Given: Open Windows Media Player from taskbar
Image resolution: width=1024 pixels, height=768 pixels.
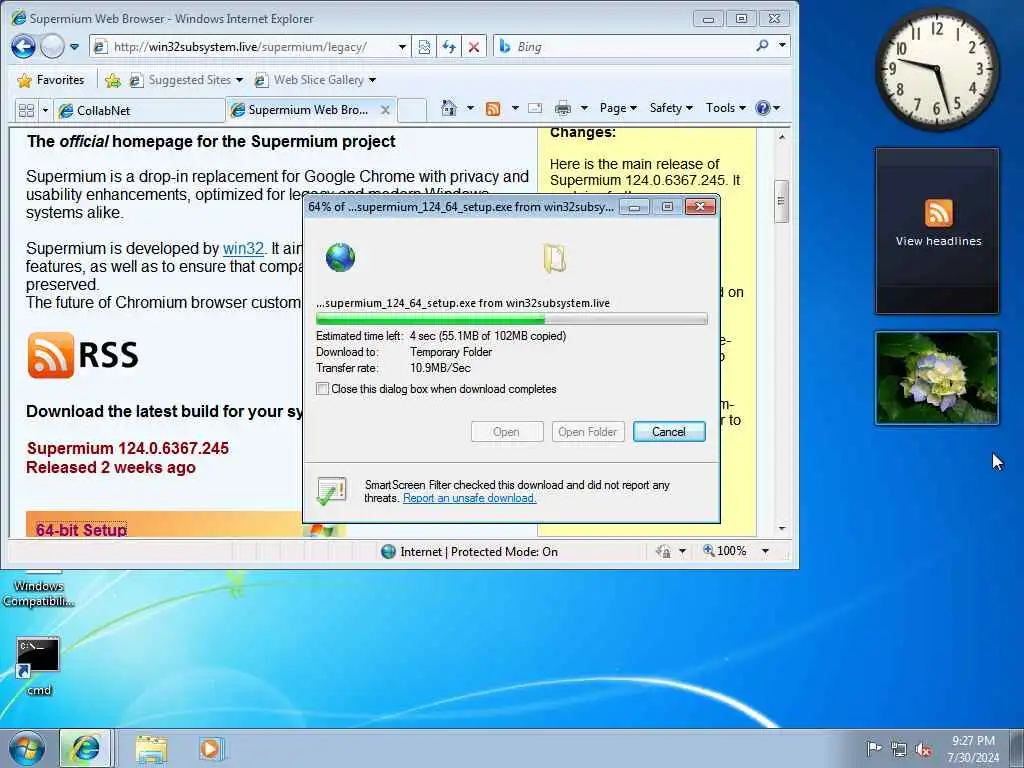Looking at the screenshot, I should point(211,749).
